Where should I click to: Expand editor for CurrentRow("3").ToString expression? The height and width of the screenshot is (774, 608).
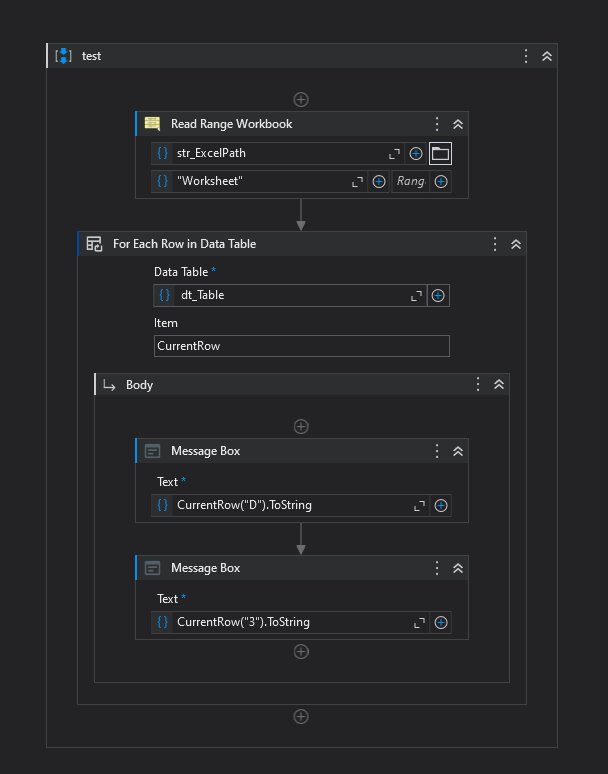tap(420, 622)
